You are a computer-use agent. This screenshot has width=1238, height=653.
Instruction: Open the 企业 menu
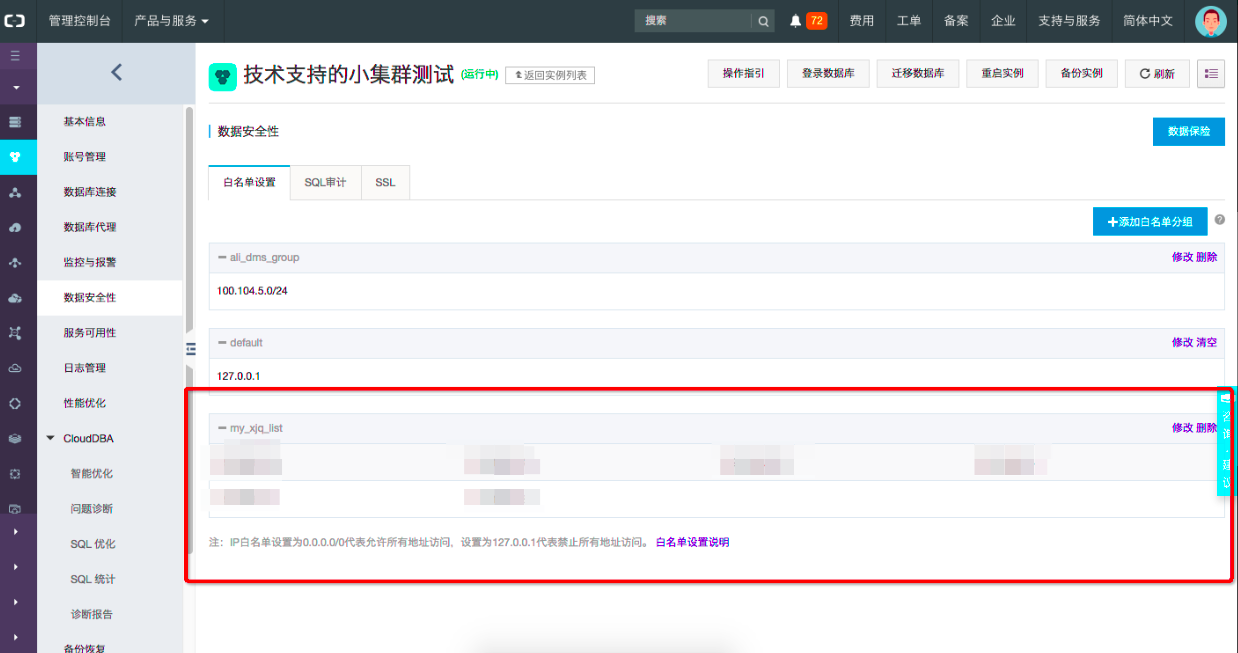pyautogui.click(x=1003, y=21)
